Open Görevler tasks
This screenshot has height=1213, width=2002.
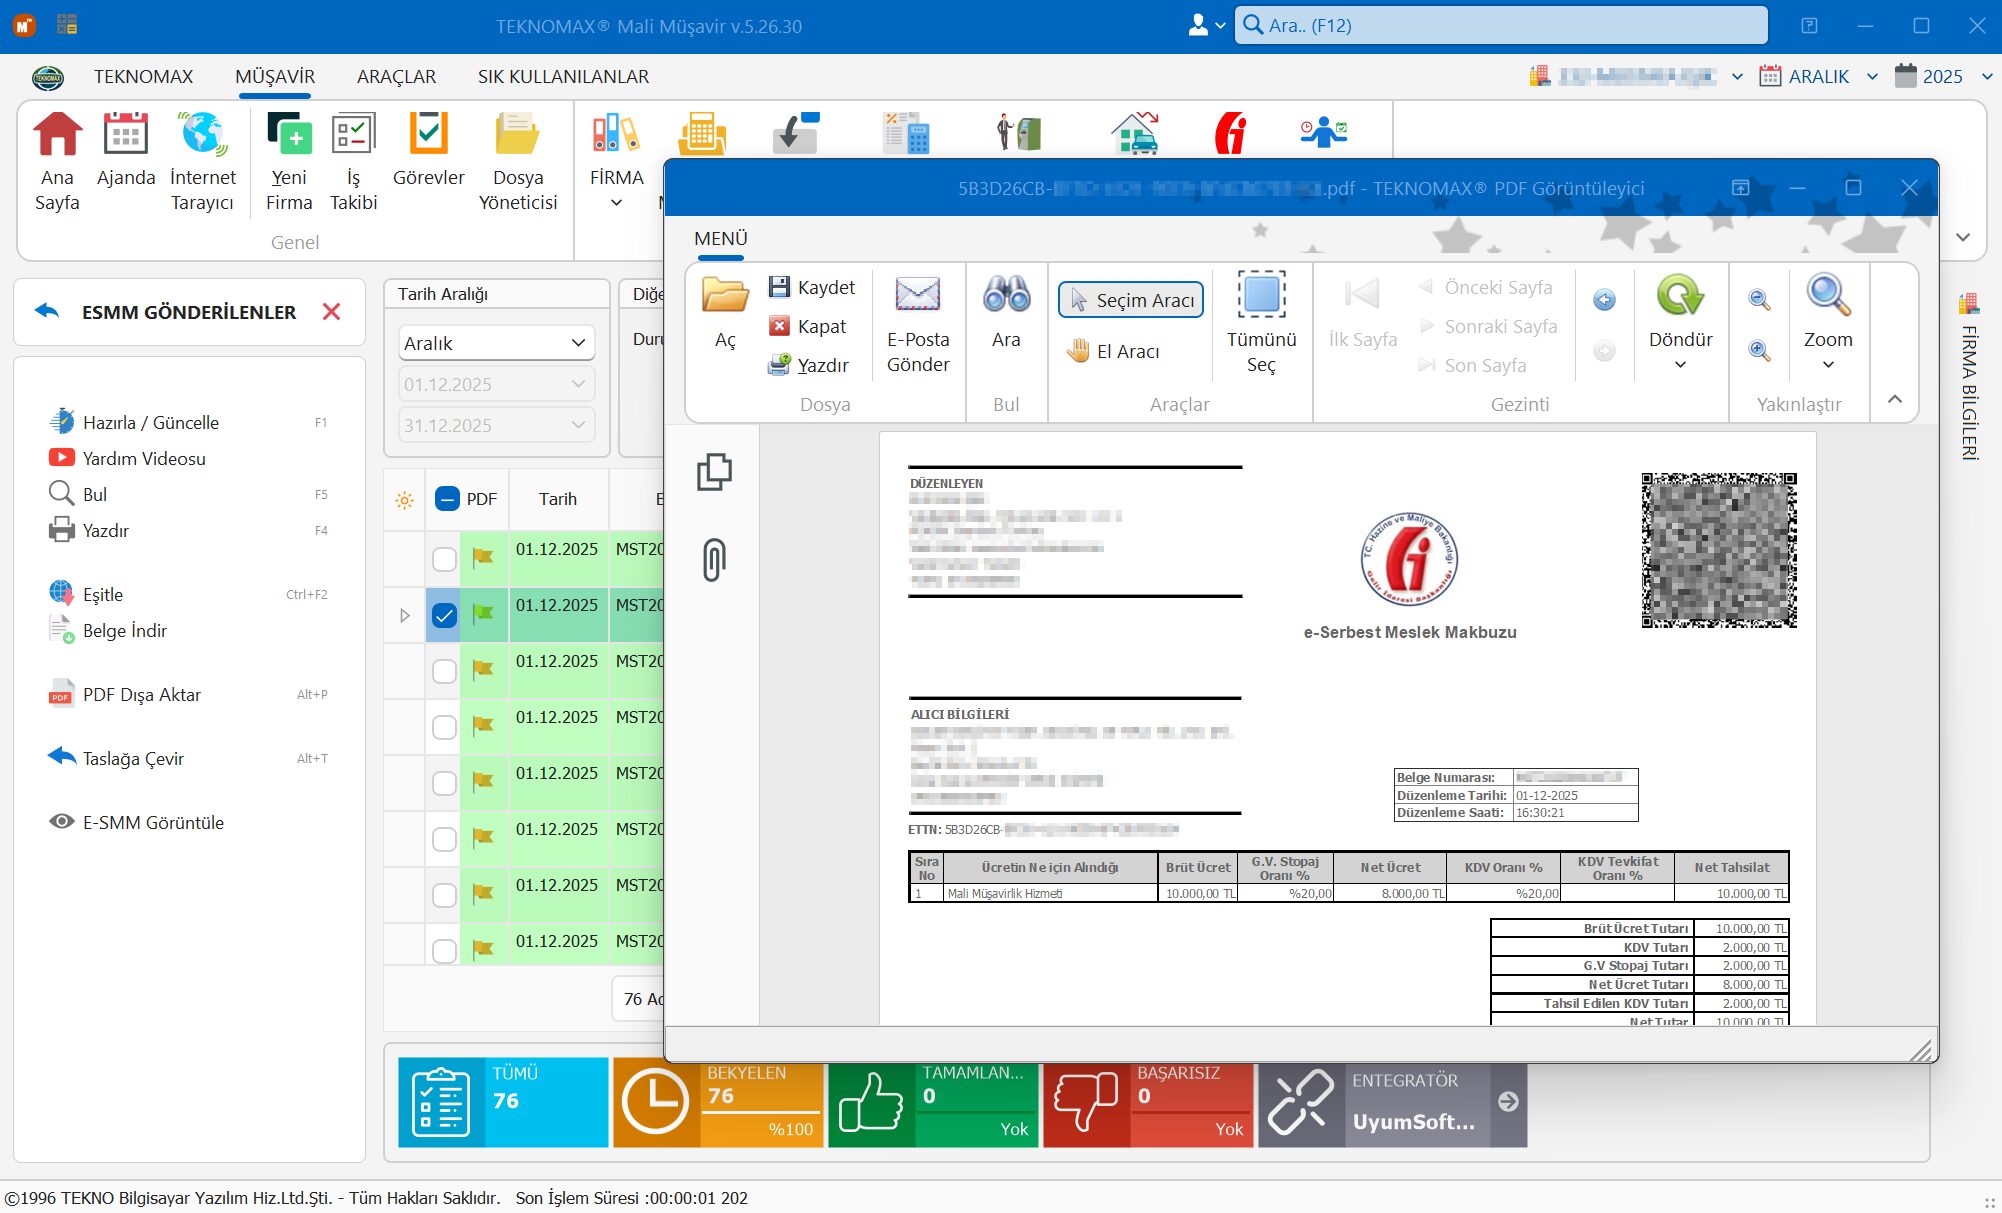tap(428, 149)
